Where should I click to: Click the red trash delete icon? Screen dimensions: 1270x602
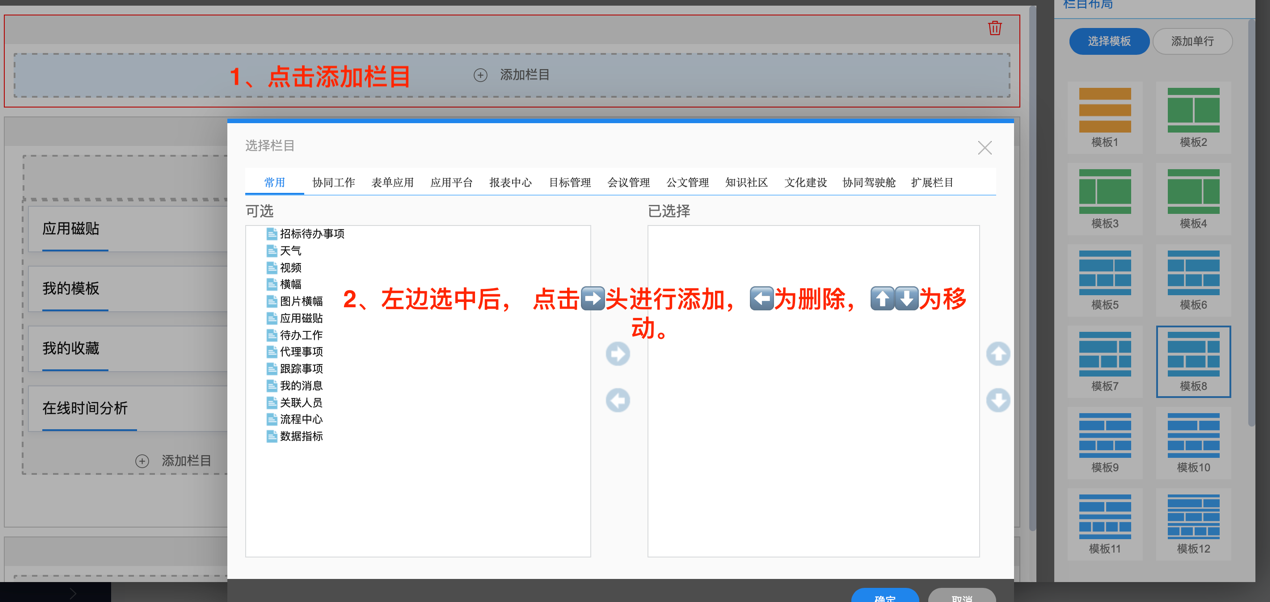(x=995, y=28)
